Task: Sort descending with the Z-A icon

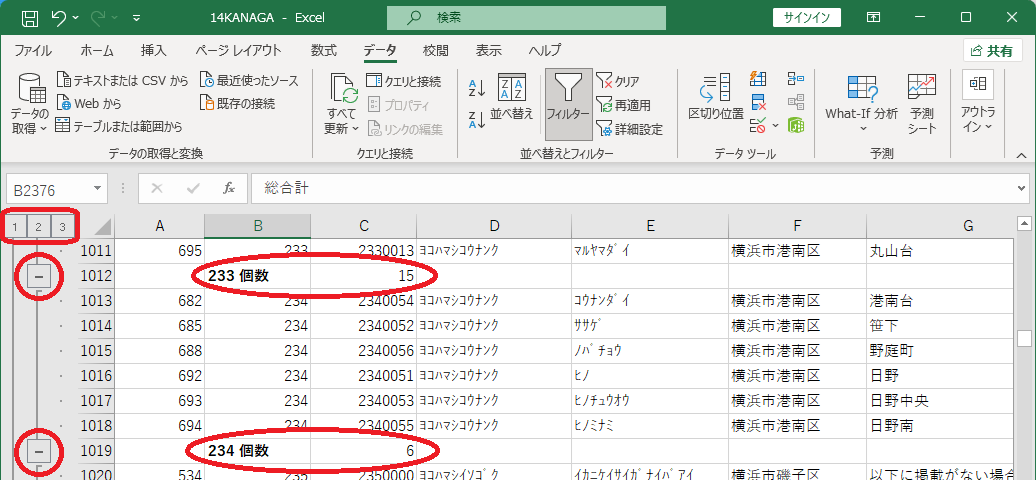Action: pos(477,119)
